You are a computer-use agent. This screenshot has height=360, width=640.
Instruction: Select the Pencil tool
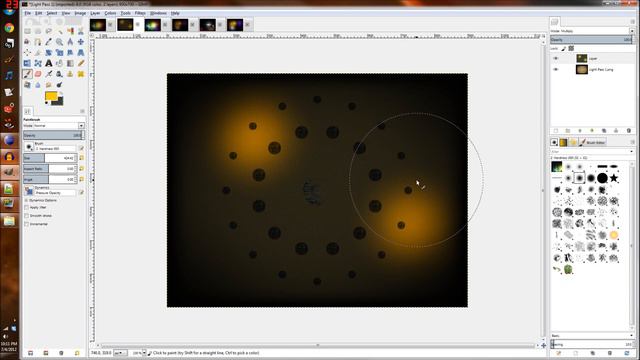pyautogui.click(x=81, y=63)
